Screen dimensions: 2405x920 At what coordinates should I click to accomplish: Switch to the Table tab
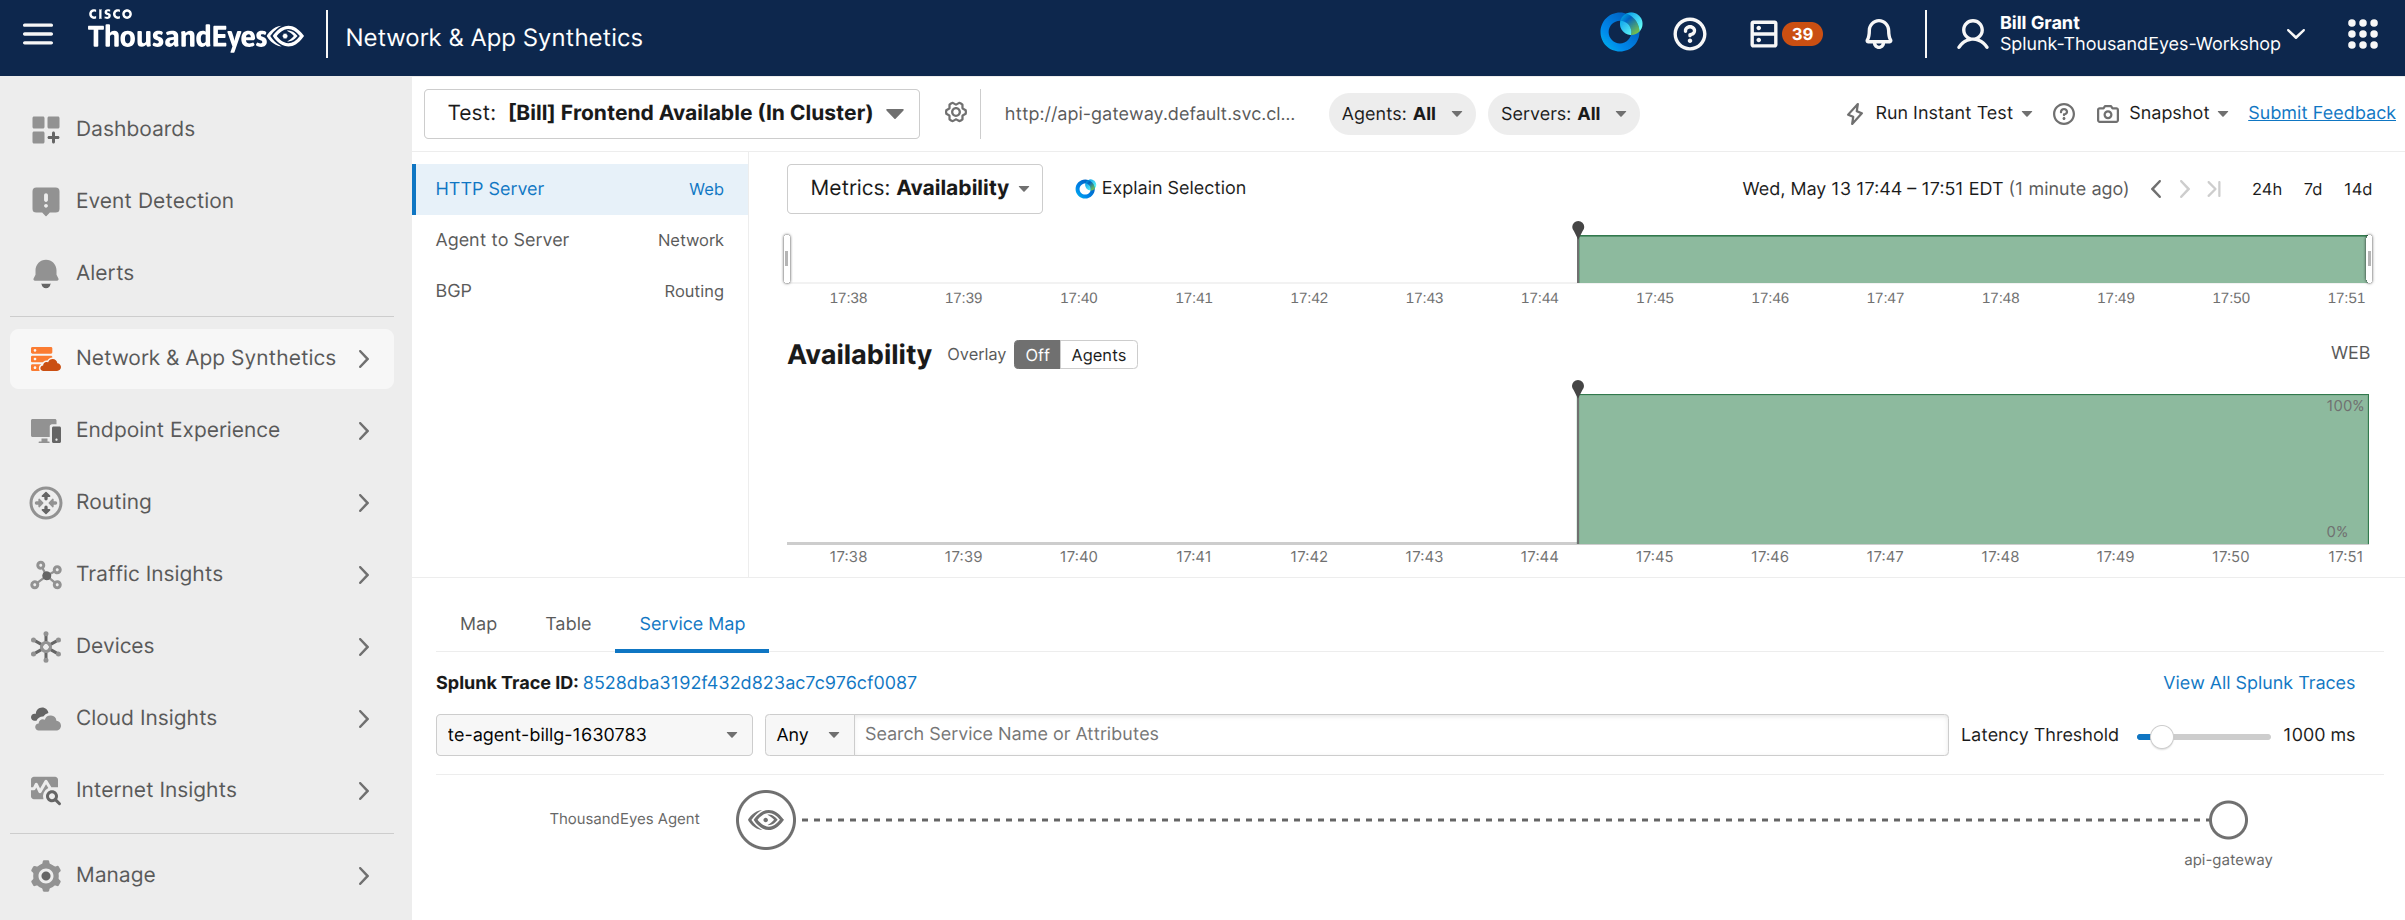[x=568, y=624]
